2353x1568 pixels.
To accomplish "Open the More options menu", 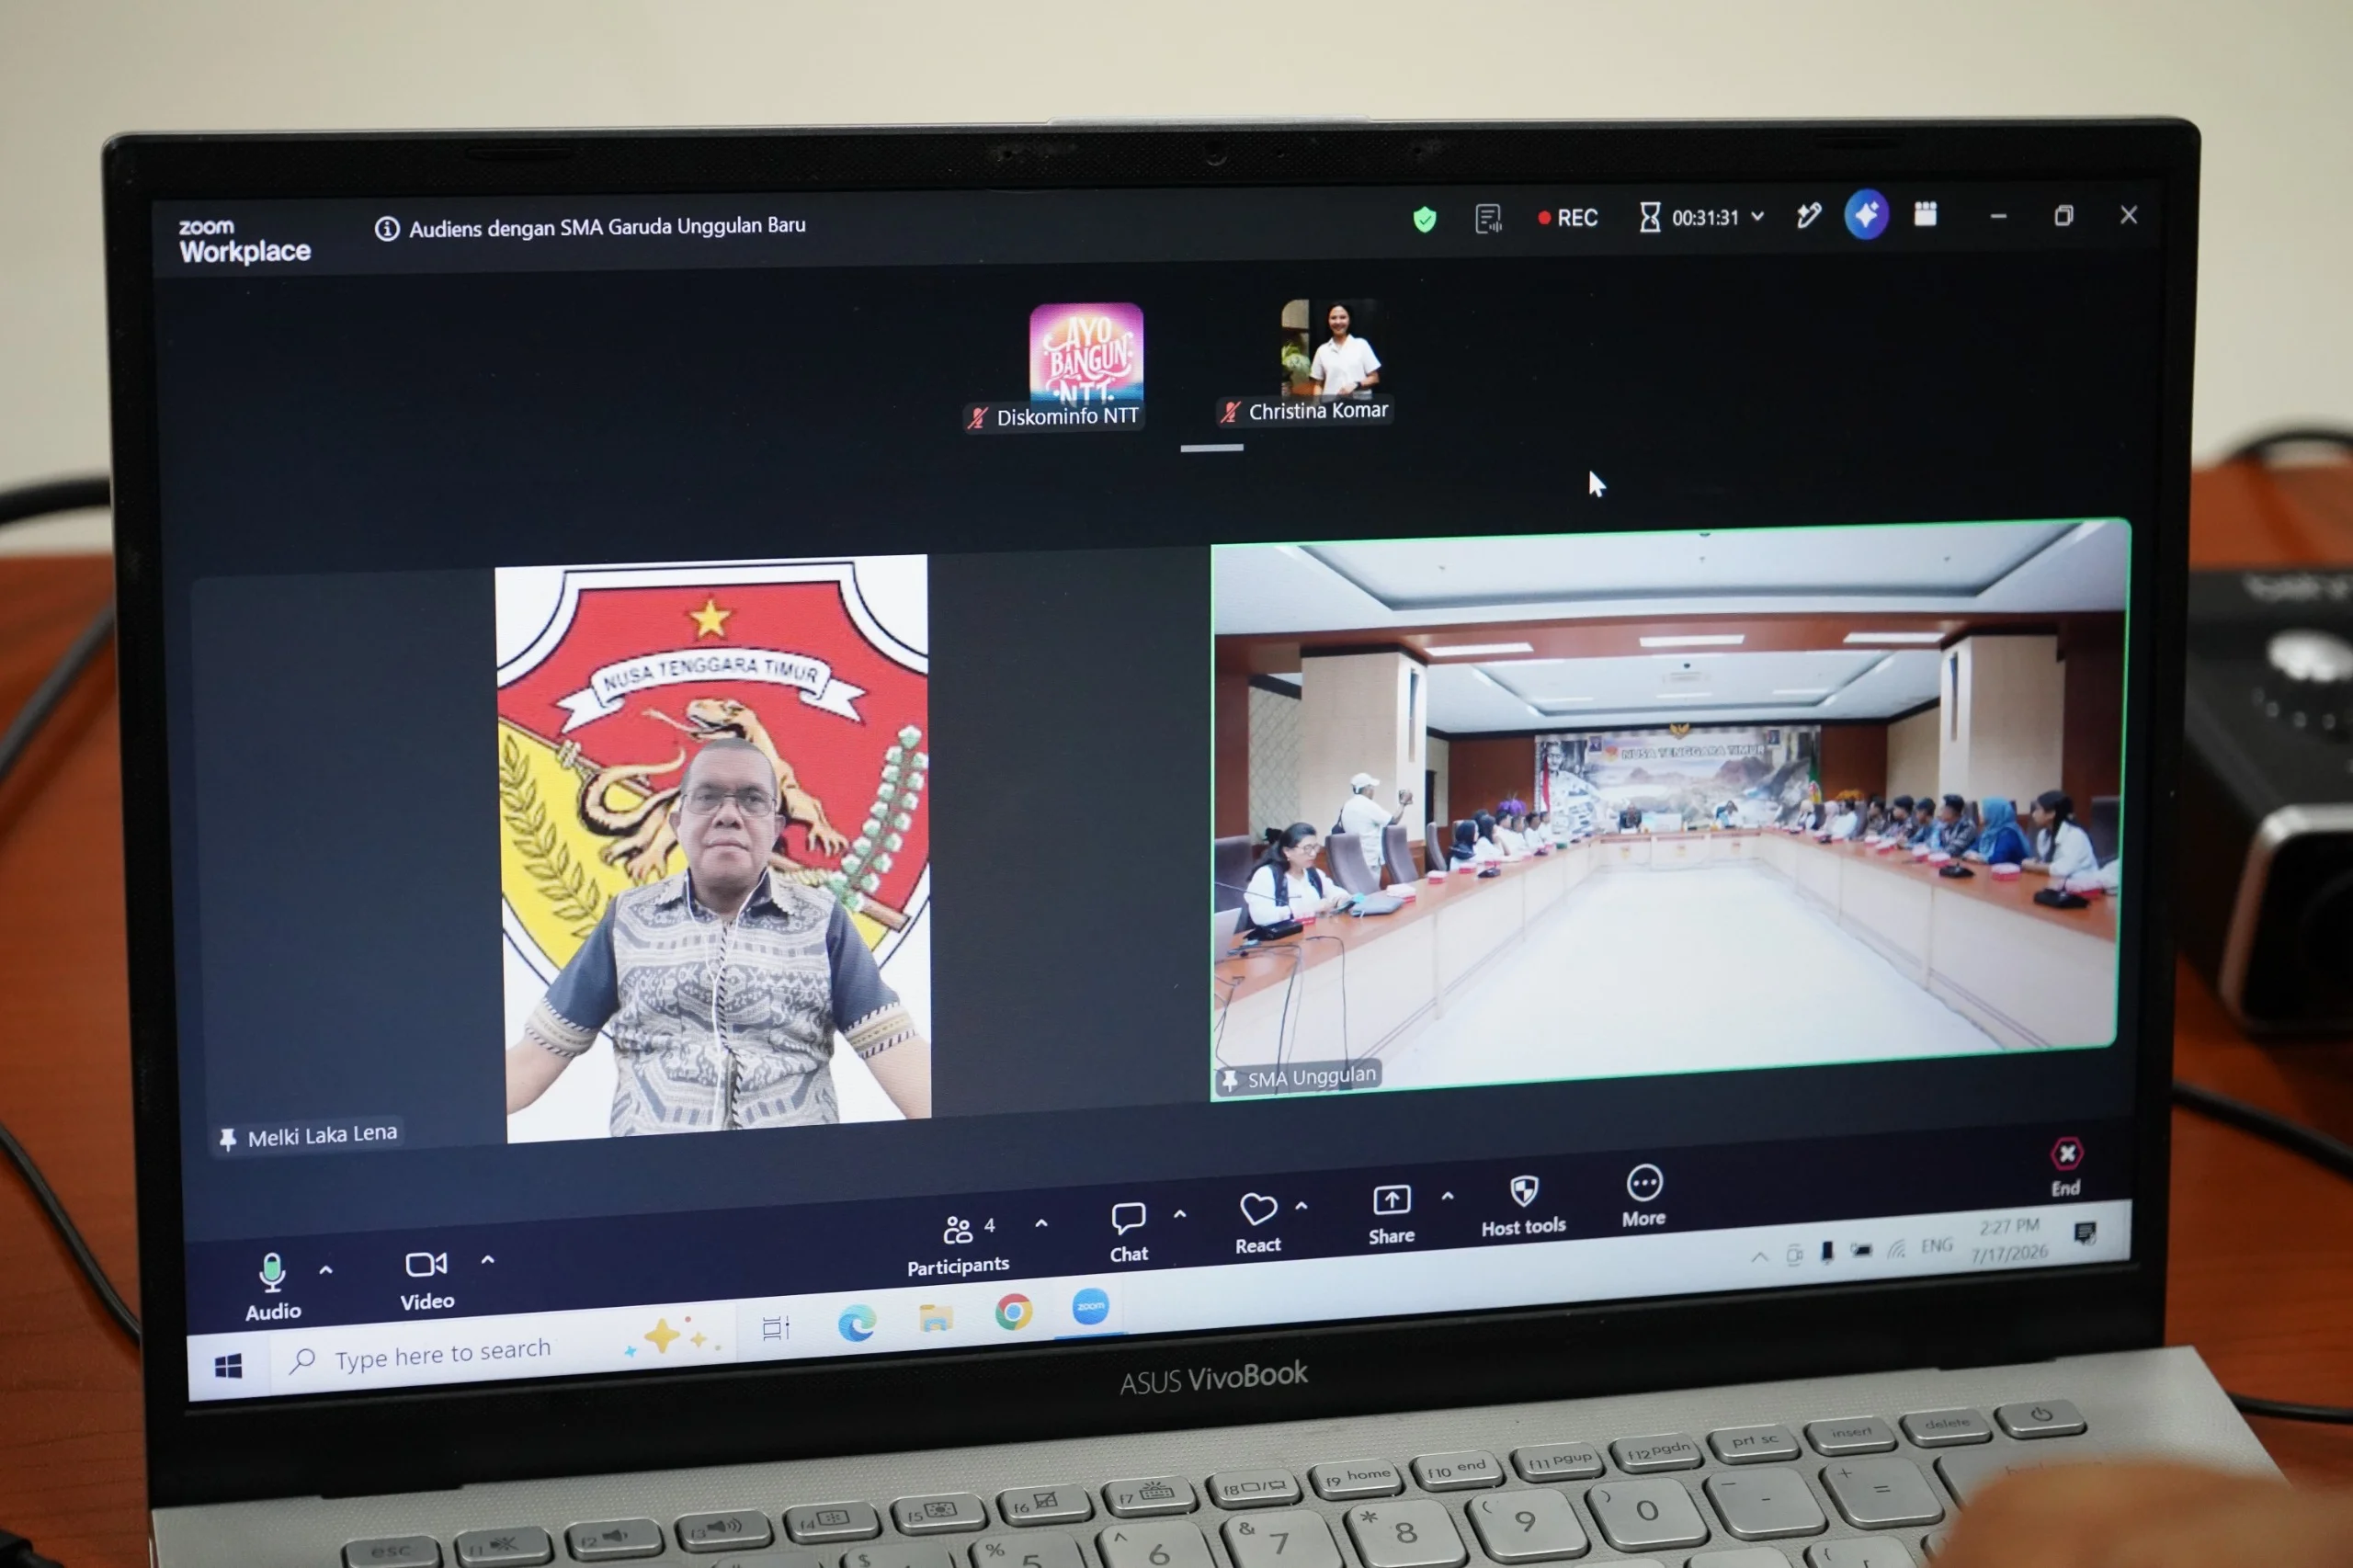I will coord(1644,1197).
